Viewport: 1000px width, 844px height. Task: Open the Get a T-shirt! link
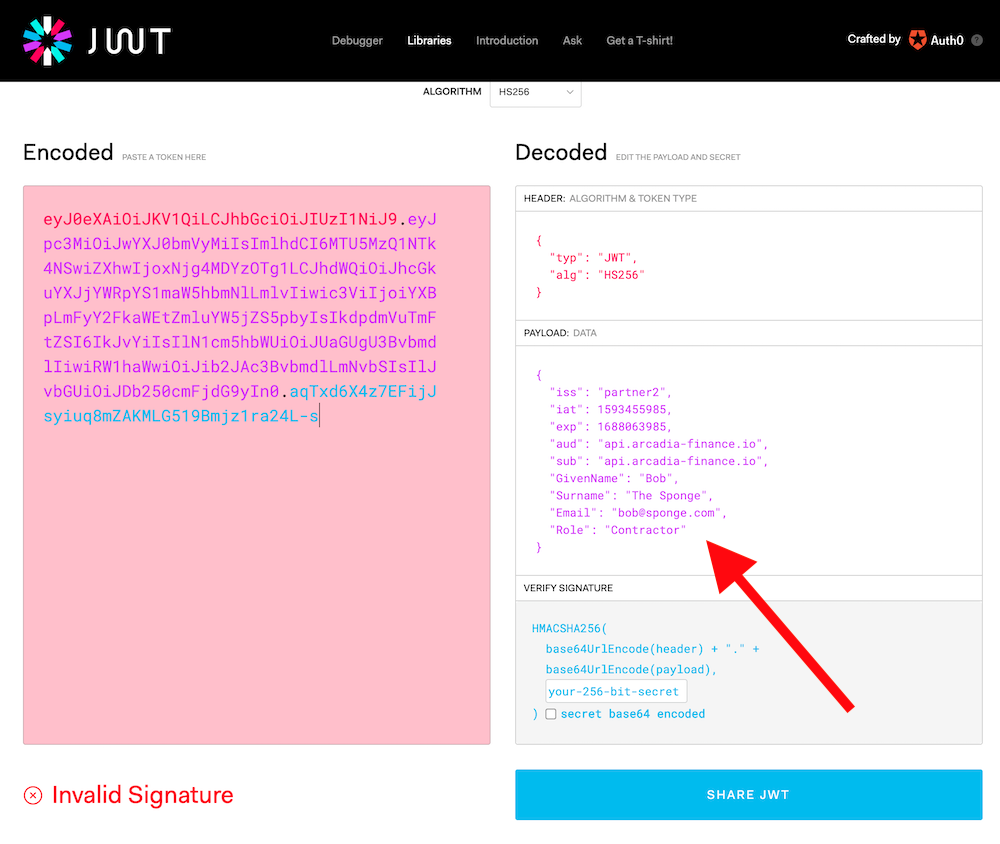[640, 40]
